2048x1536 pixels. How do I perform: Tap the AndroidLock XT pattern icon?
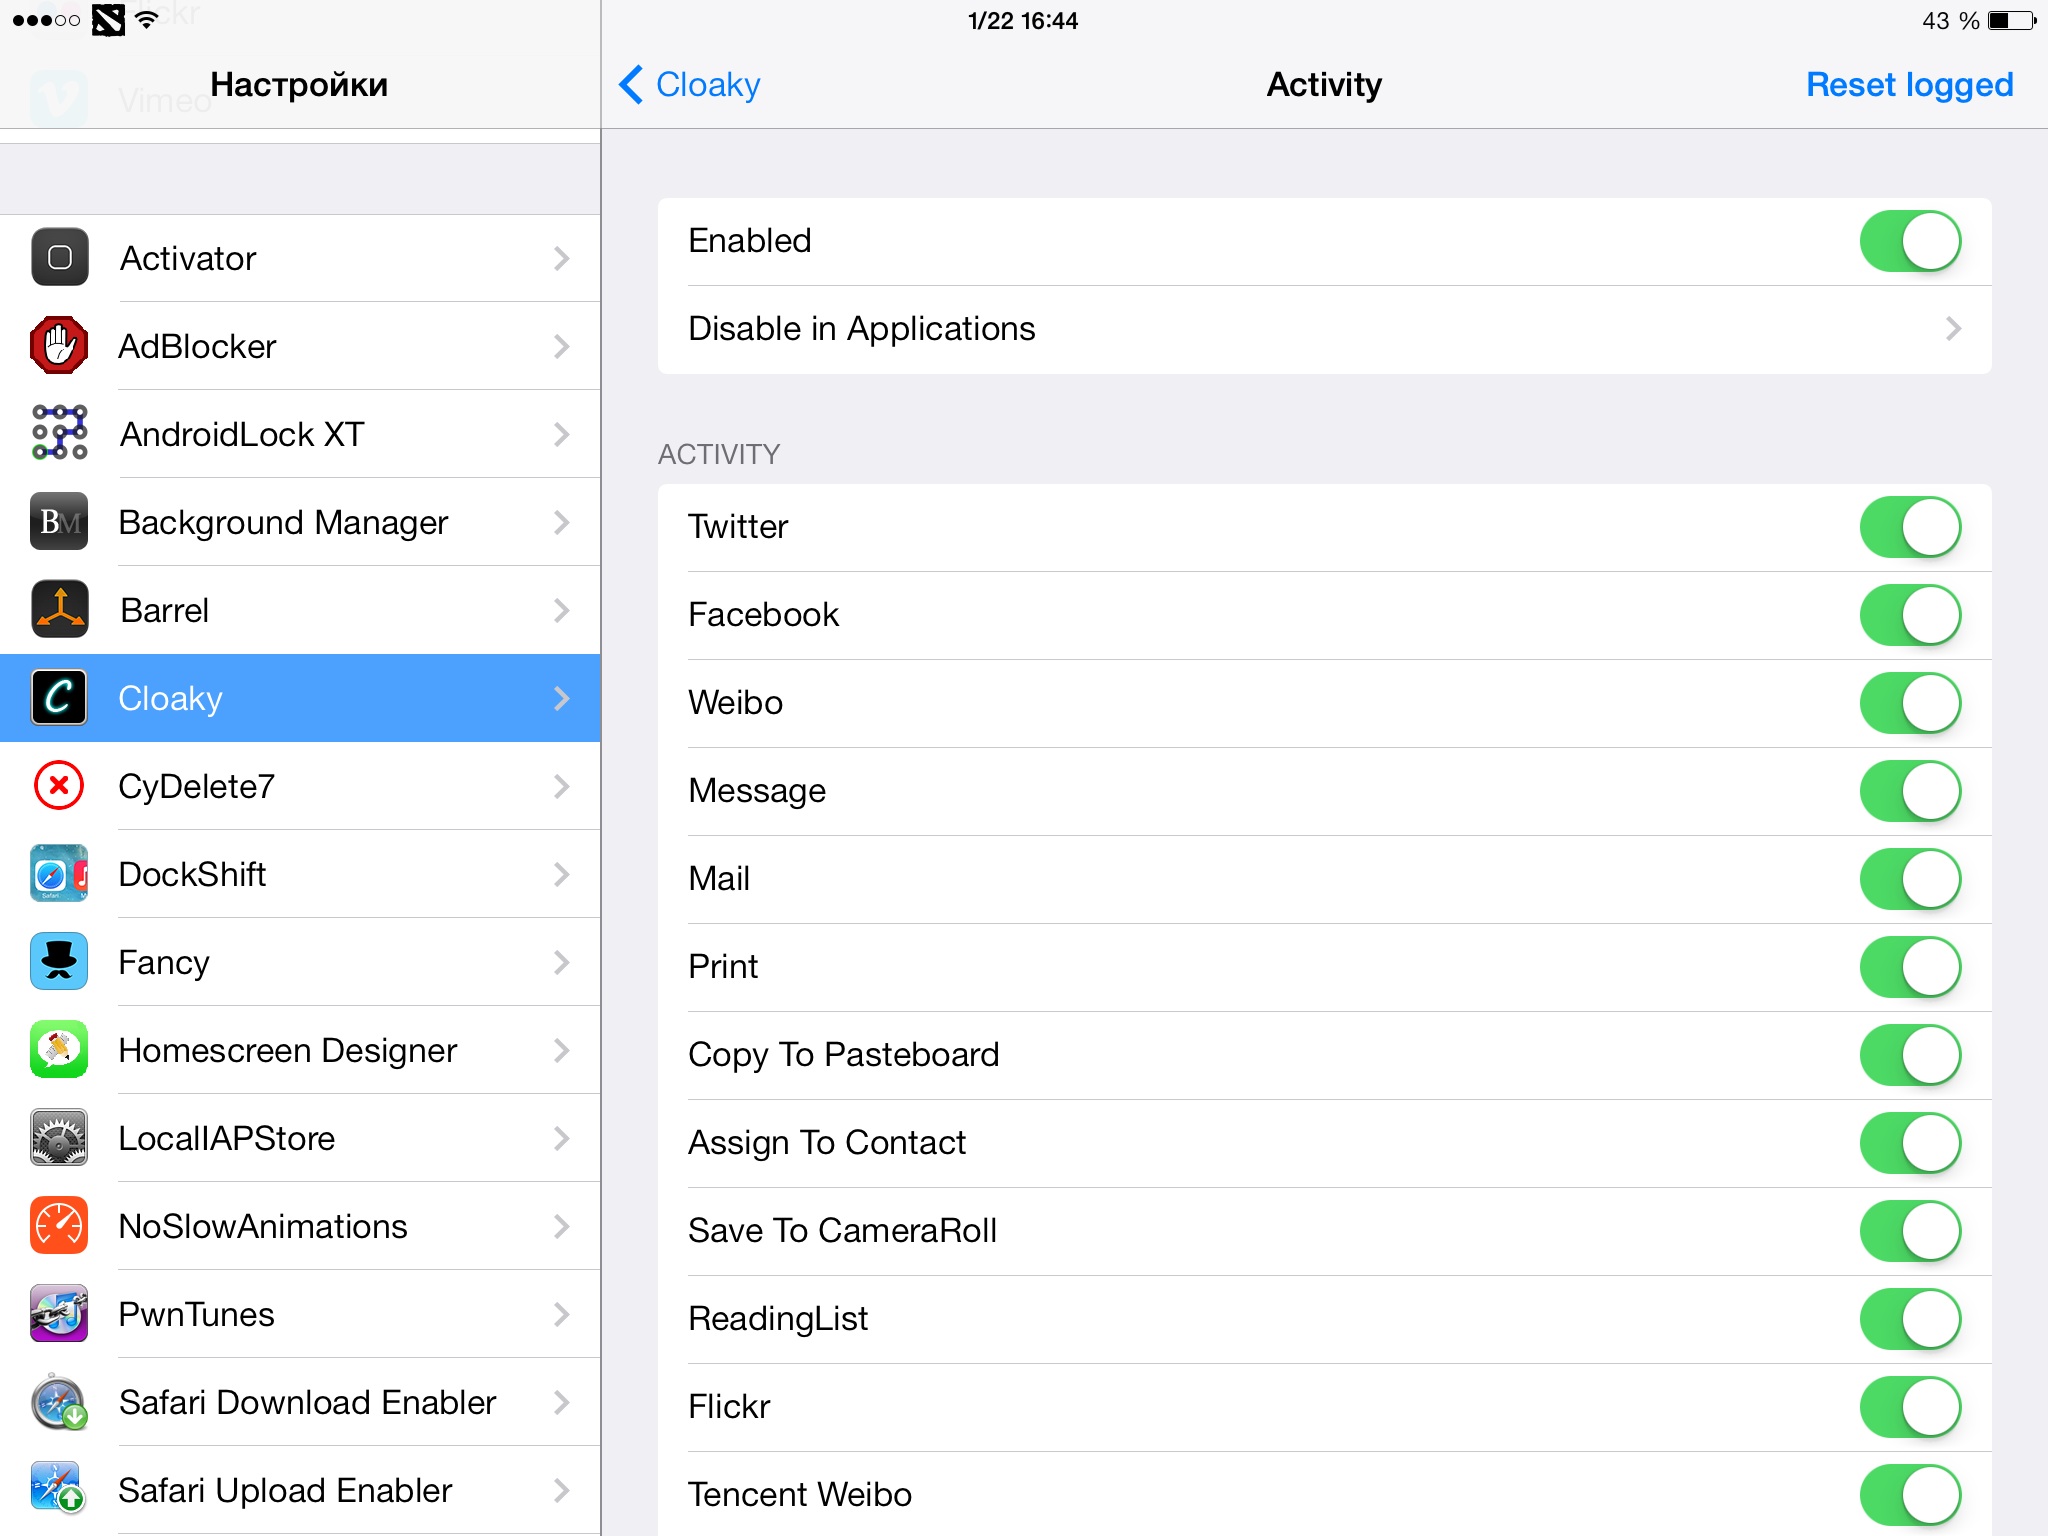click(59, 434)
